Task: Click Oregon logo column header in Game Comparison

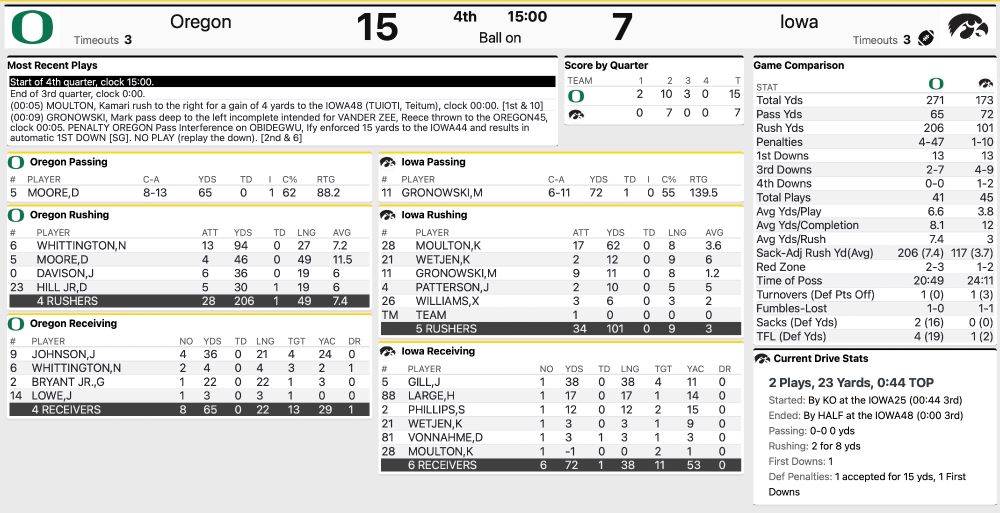Action: point(936,84)
